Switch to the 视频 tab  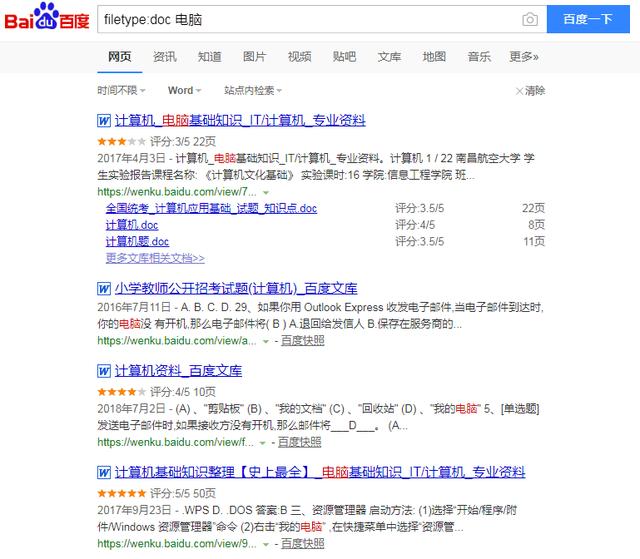[x=299, y=57]
